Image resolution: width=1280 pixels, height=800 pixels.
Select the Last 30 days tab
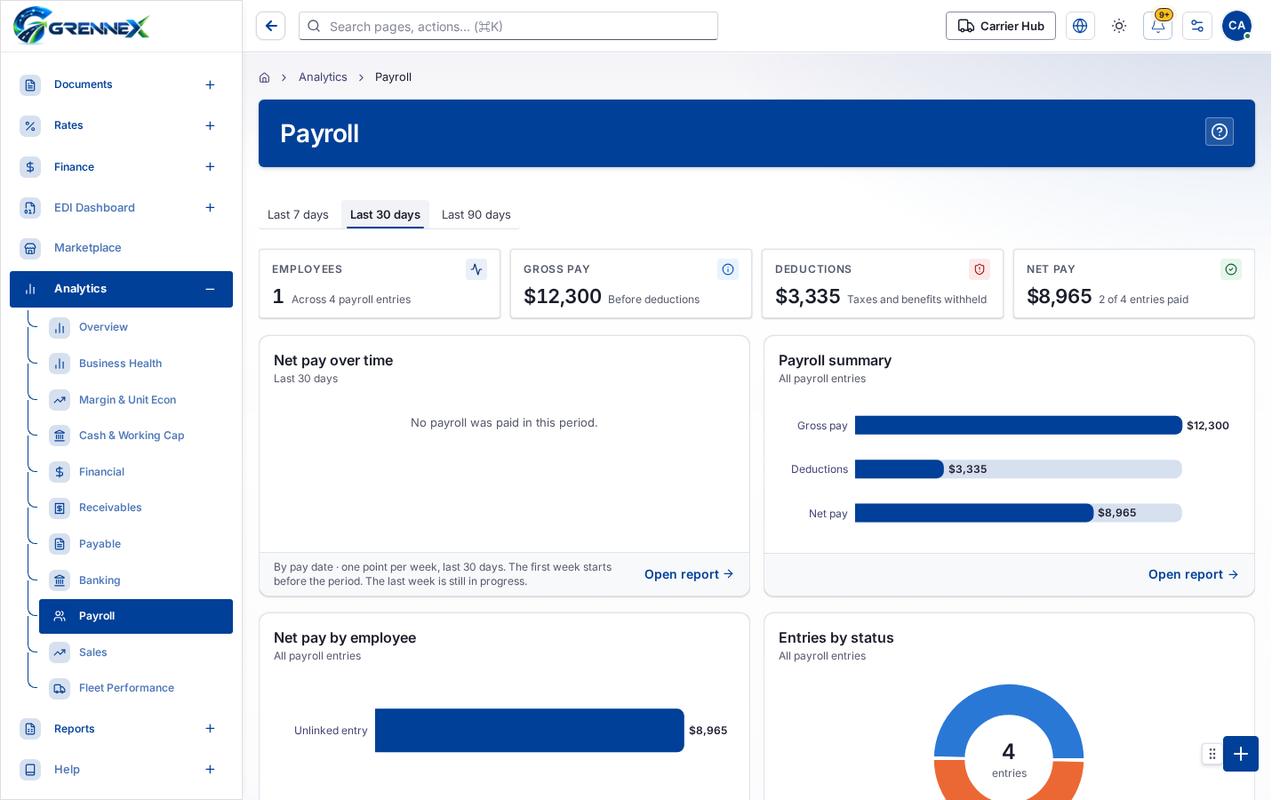point(385,215)
